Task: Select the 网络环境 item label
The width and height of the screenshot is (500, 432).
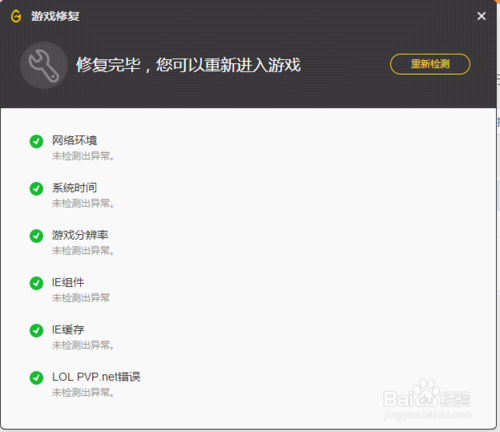Action: (74, 140)
